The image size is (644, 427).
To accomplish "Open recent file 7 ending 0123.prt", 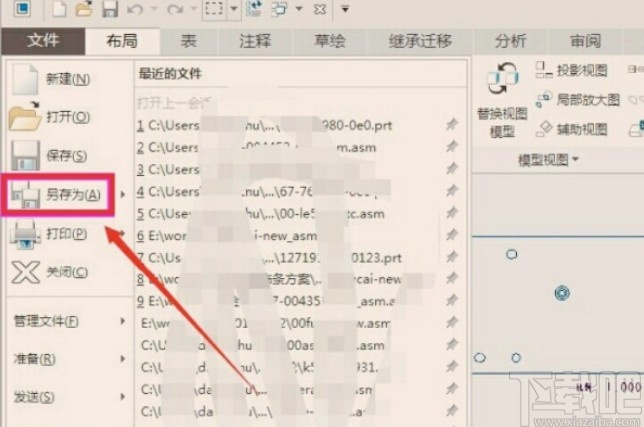I will tap(269, 258).
